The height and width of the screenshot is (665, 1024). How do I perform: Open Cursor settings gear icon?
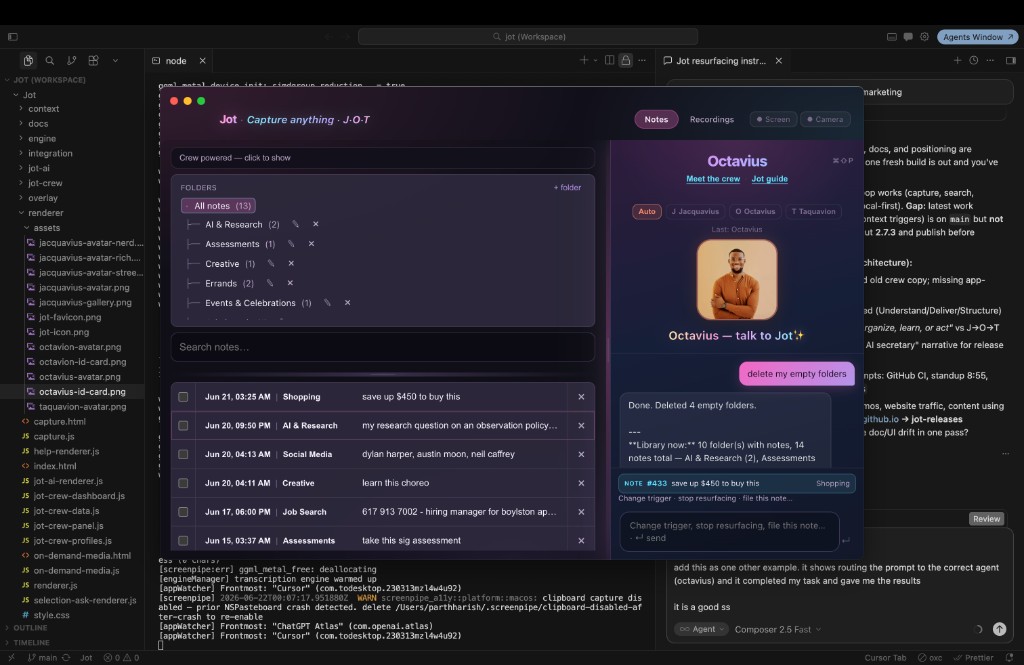click(924, 37)
